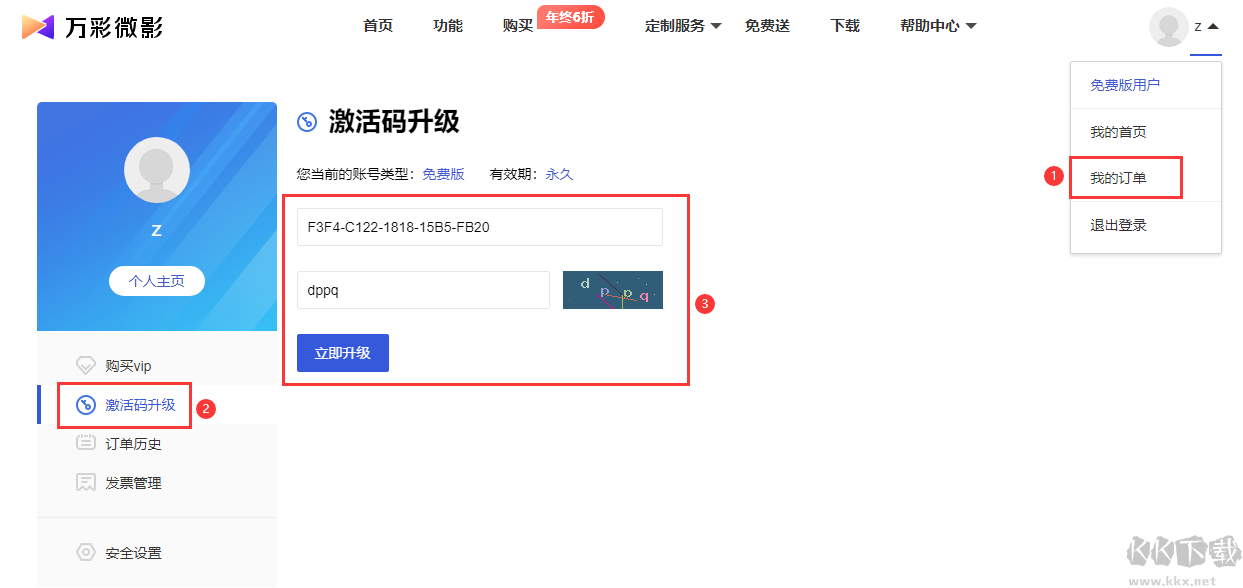1243x588 pixels.
Task: Select 功能 in the navigation bar
Action: pyautogui.click(x=447, y=26)
